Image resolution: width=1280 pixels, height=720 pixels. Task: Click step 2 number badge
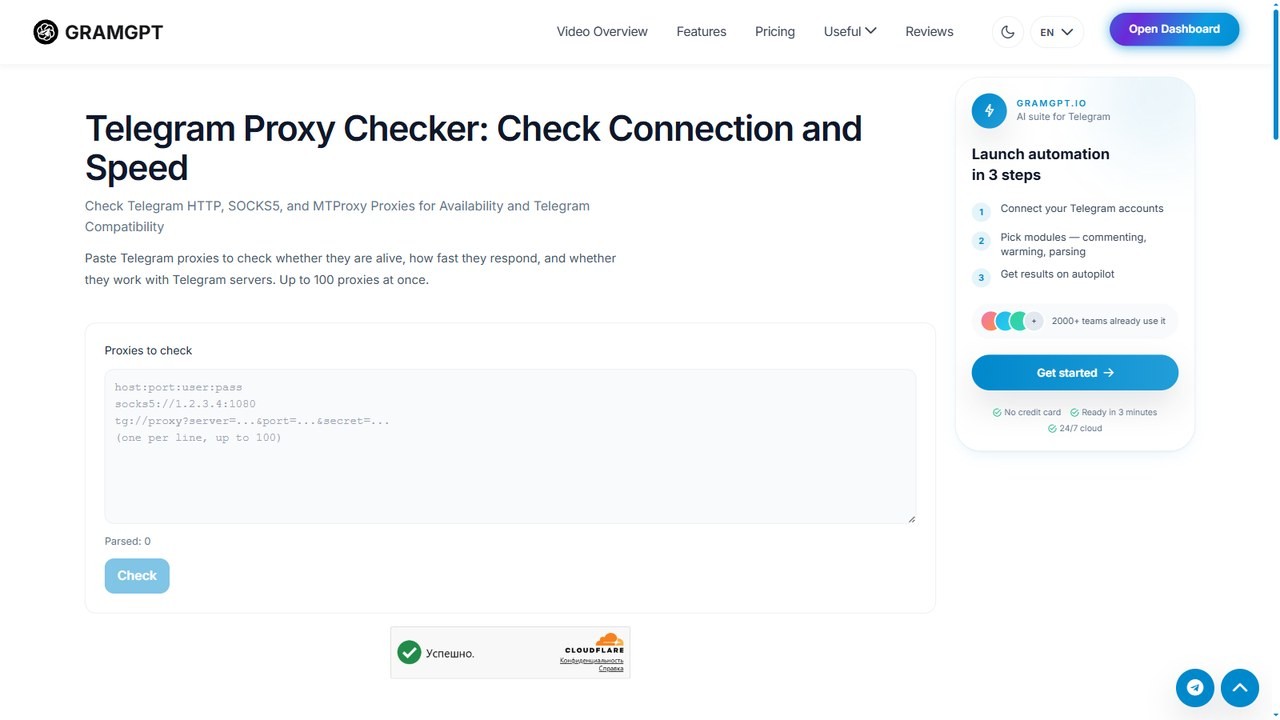point(981,241)
